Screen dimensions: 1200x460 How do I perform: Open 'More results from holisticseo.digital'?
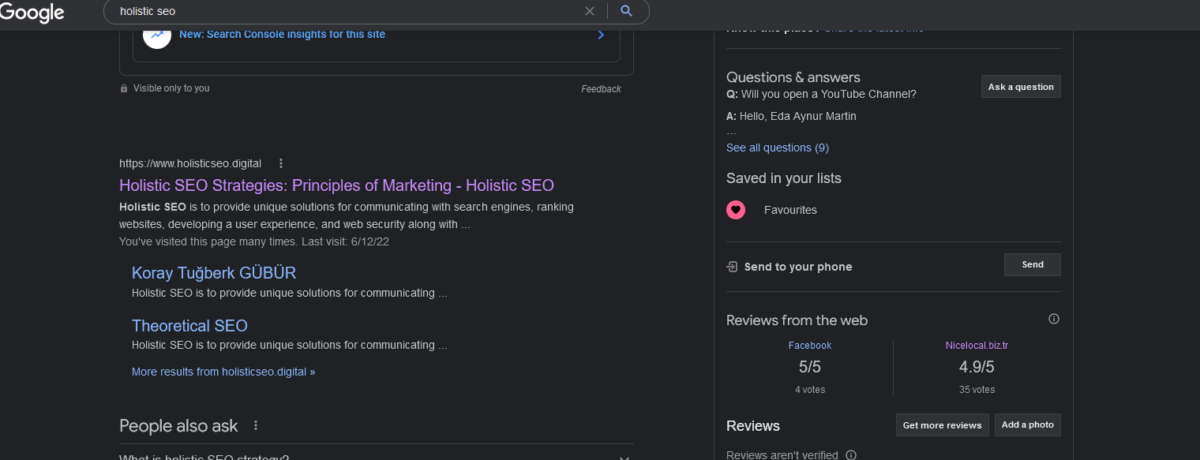coord(223,371)
